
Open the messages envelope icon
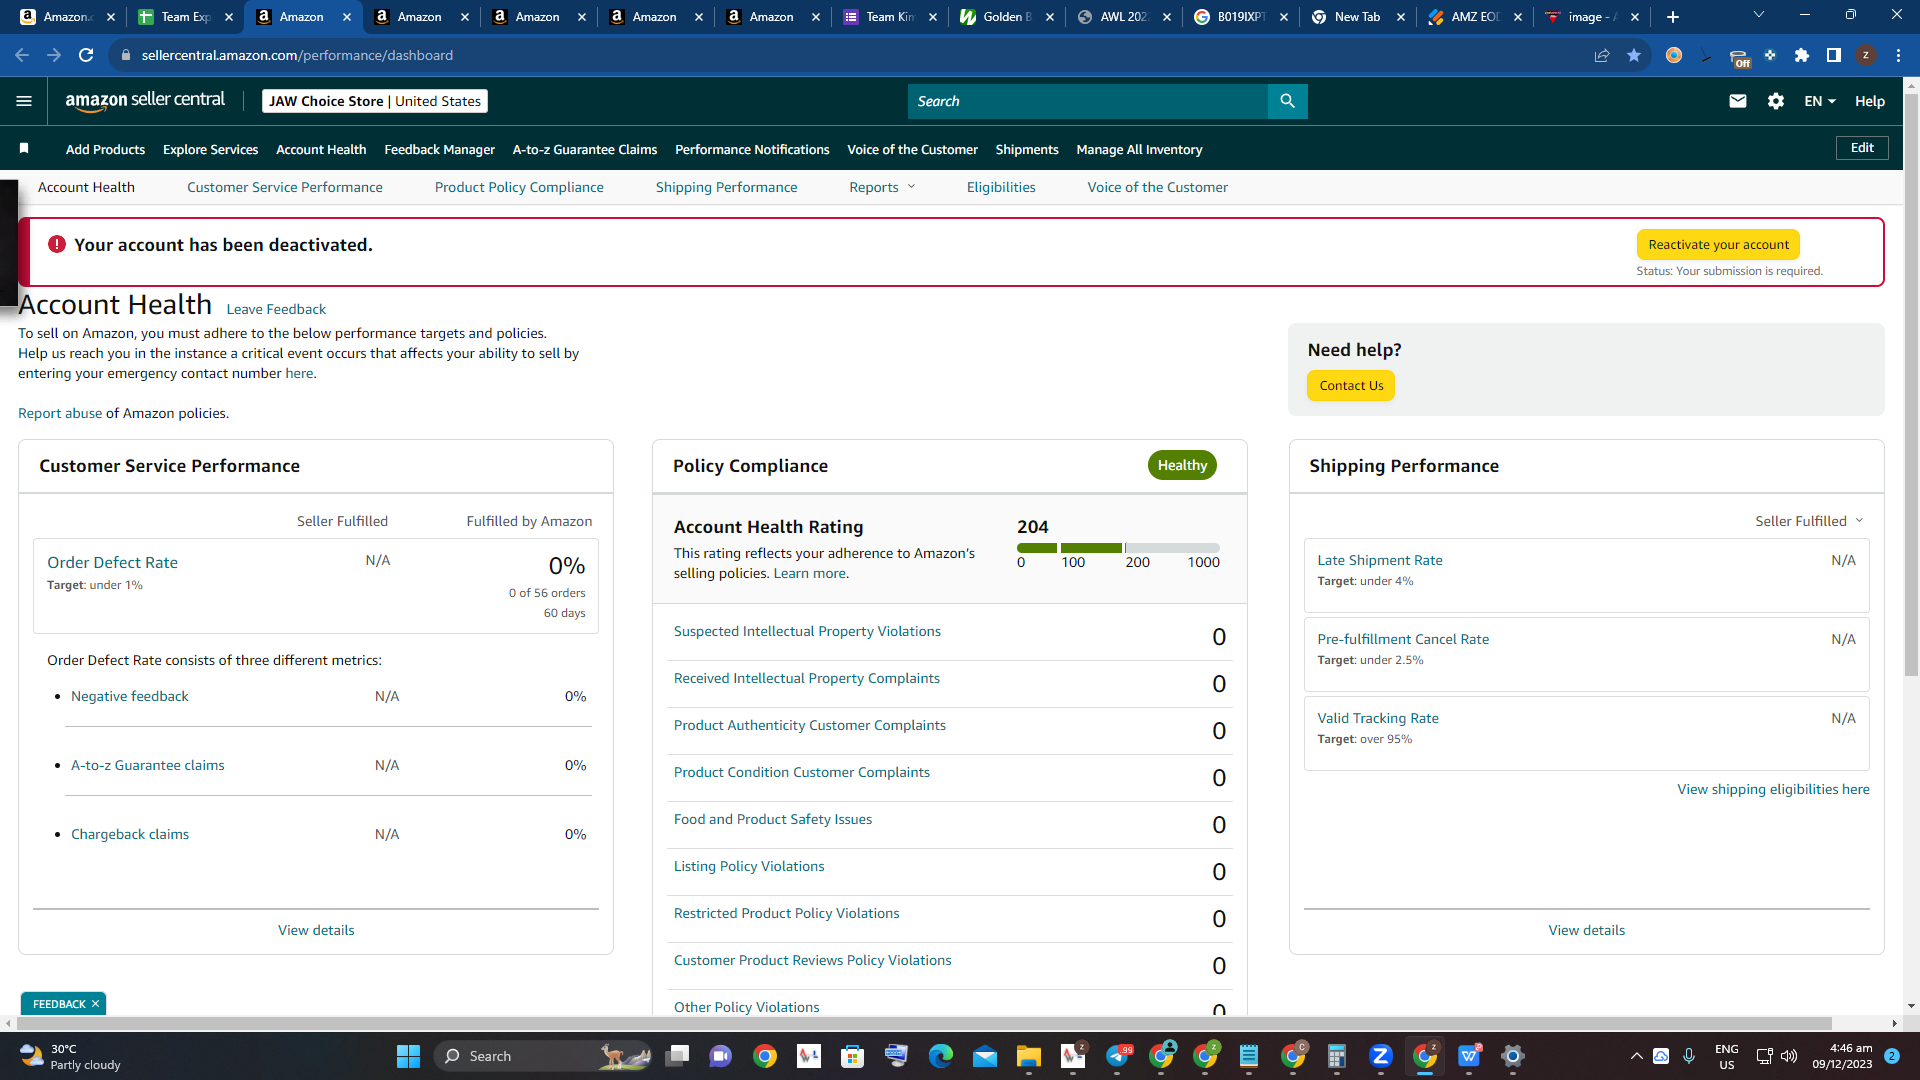[1738, 101]
